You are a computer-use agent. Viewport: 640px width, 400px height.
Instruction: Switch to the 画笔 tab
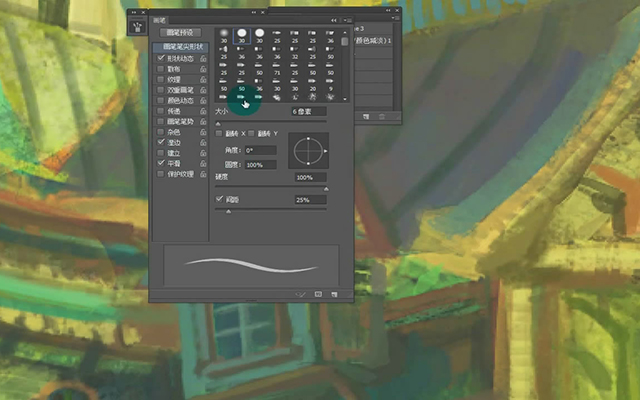[x=160, y=20]
